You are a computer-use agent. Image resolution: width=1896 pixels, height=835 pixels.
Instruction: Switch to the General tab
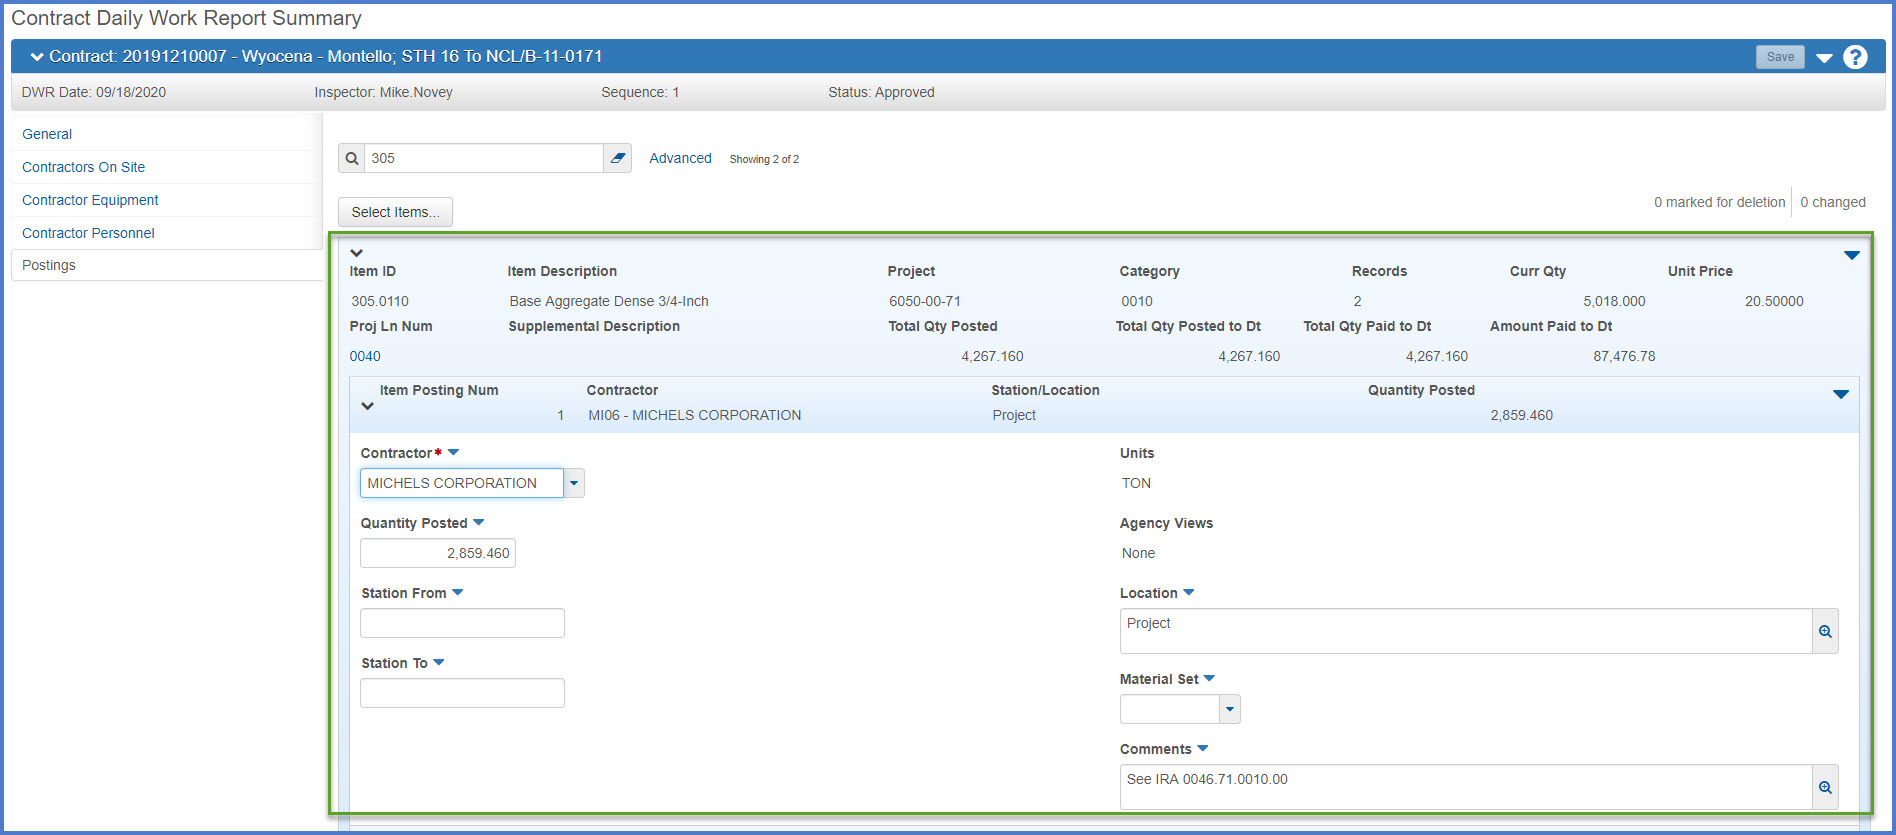tap(47, 134)
